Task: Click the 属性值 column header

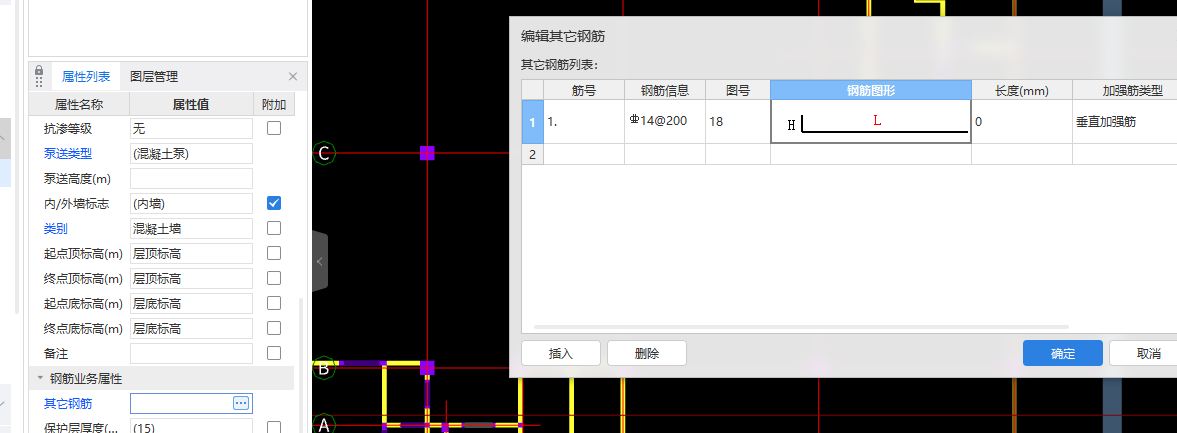Action: [x=191, y=104]
